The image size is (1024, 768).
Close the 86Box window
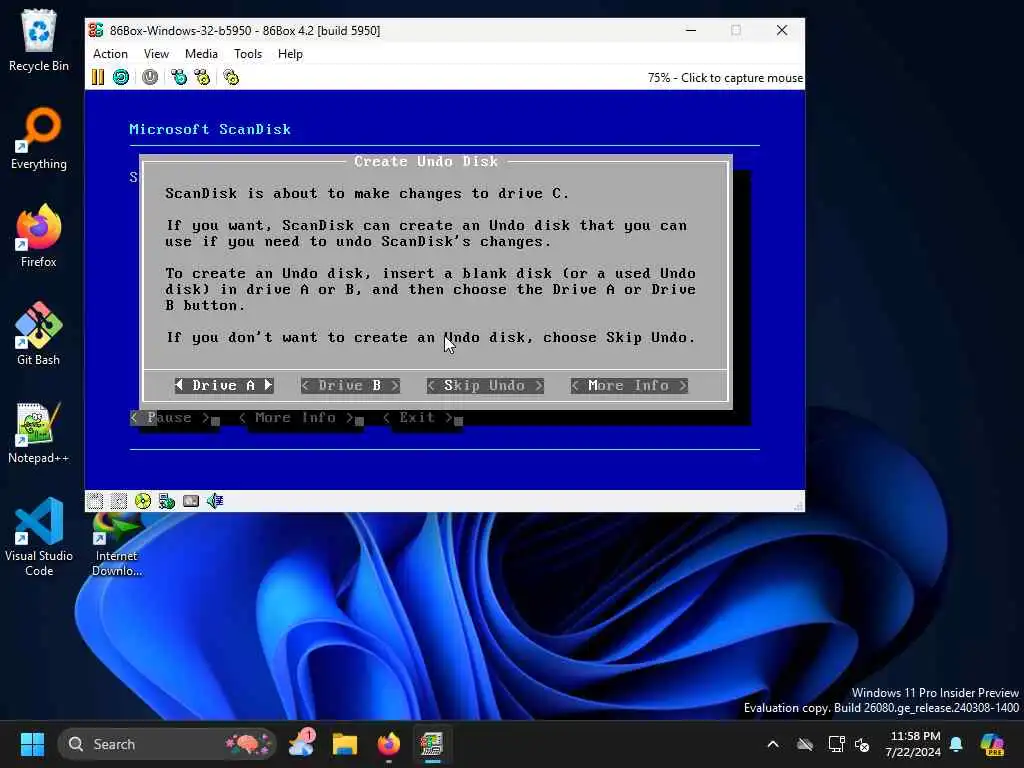point(782,30)
